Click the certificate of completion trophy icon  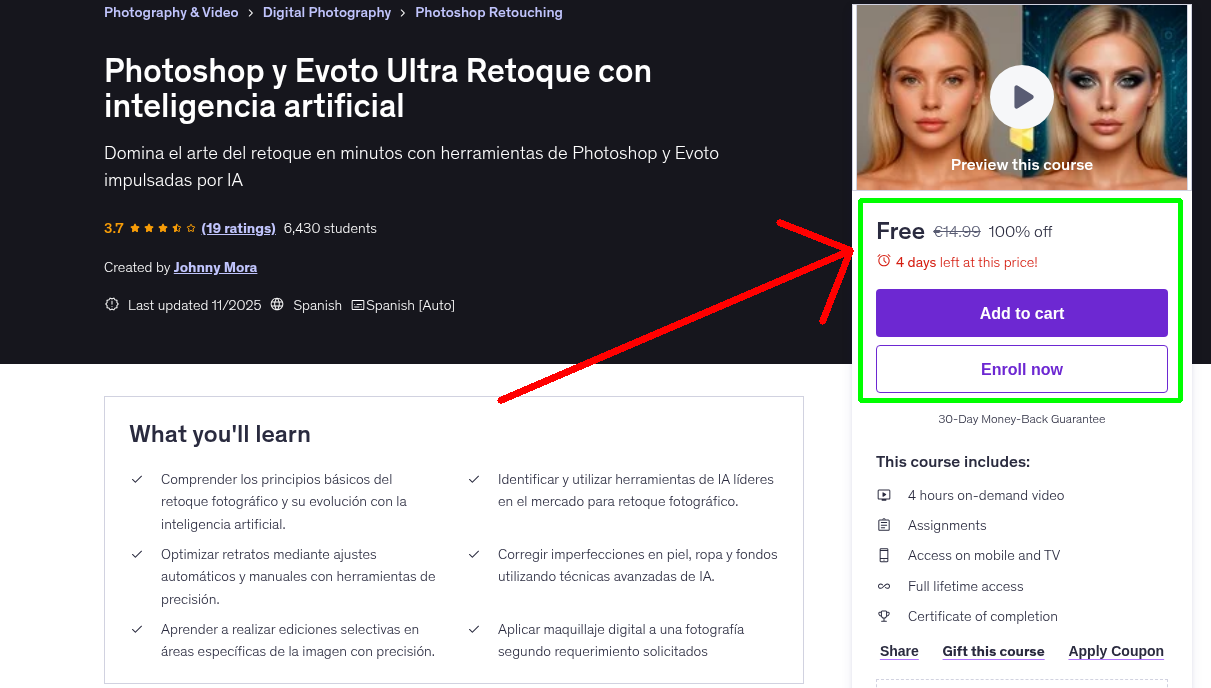pos(884,616)
